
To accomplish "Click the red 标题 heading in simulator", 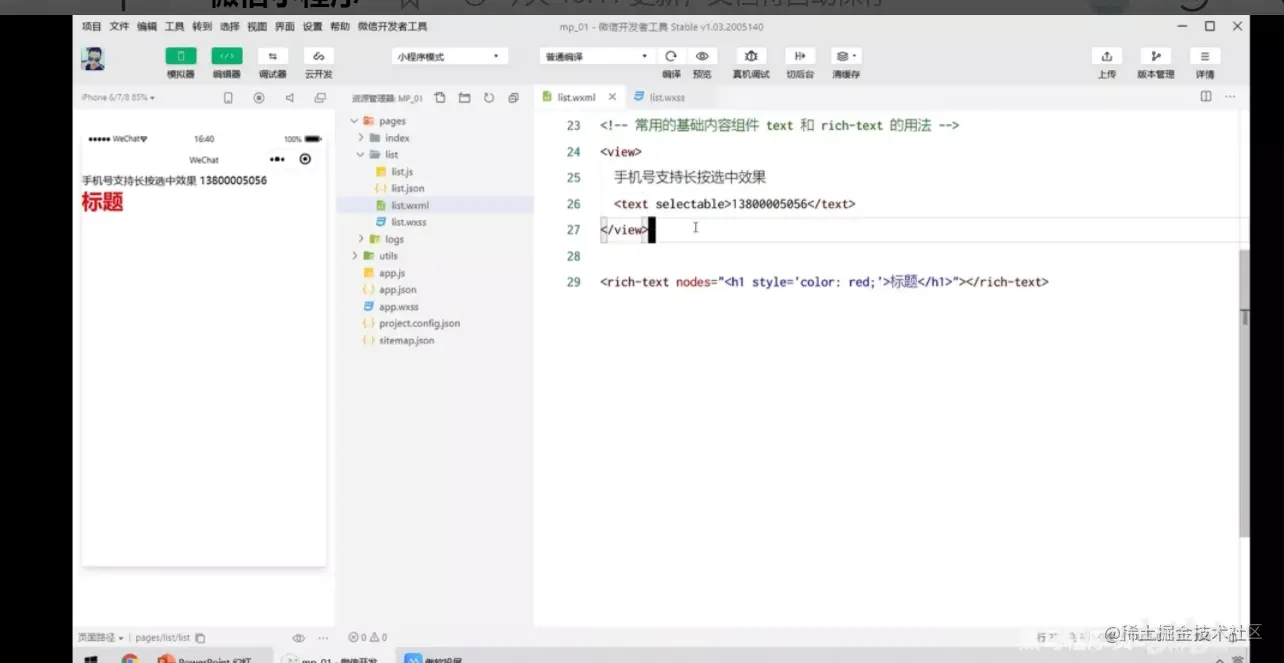I will tap(102, 202).
